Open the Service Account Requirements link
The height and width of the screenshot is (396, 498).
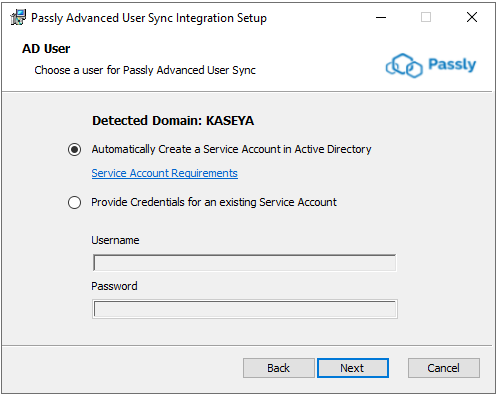(165, 173)
